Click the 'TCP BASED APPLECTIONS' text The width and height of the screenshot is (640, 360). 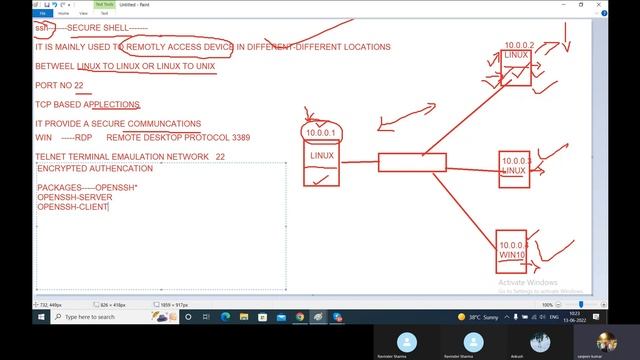88,104
